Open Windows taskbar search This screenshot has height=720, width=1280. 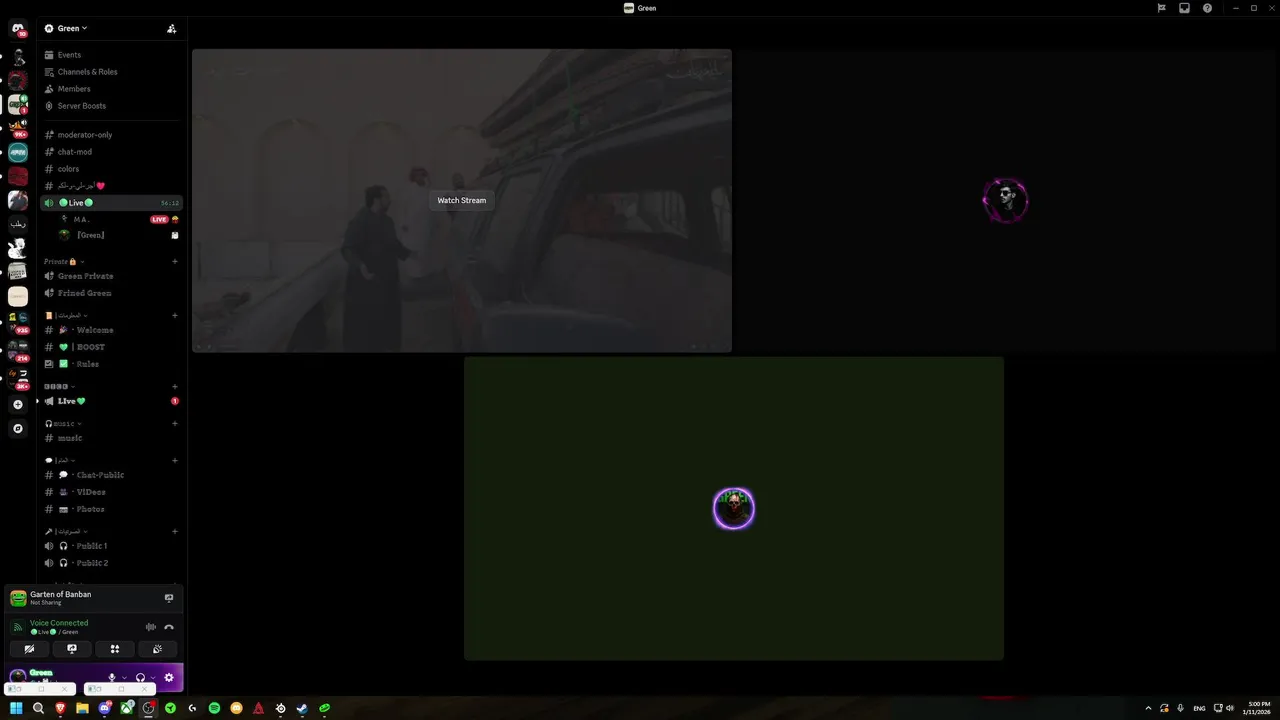coord(38,708)
